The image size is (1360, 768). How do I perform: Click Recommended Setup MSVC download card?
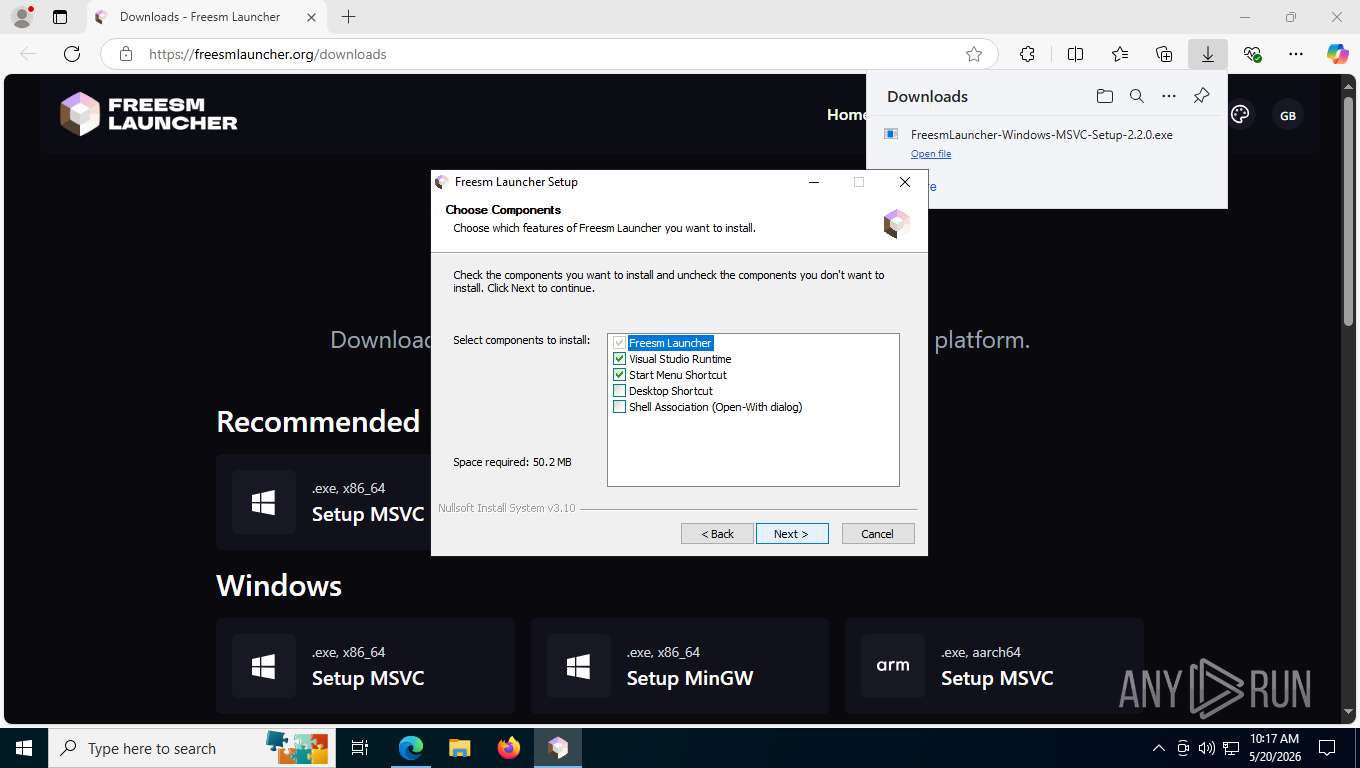(324, 502)
